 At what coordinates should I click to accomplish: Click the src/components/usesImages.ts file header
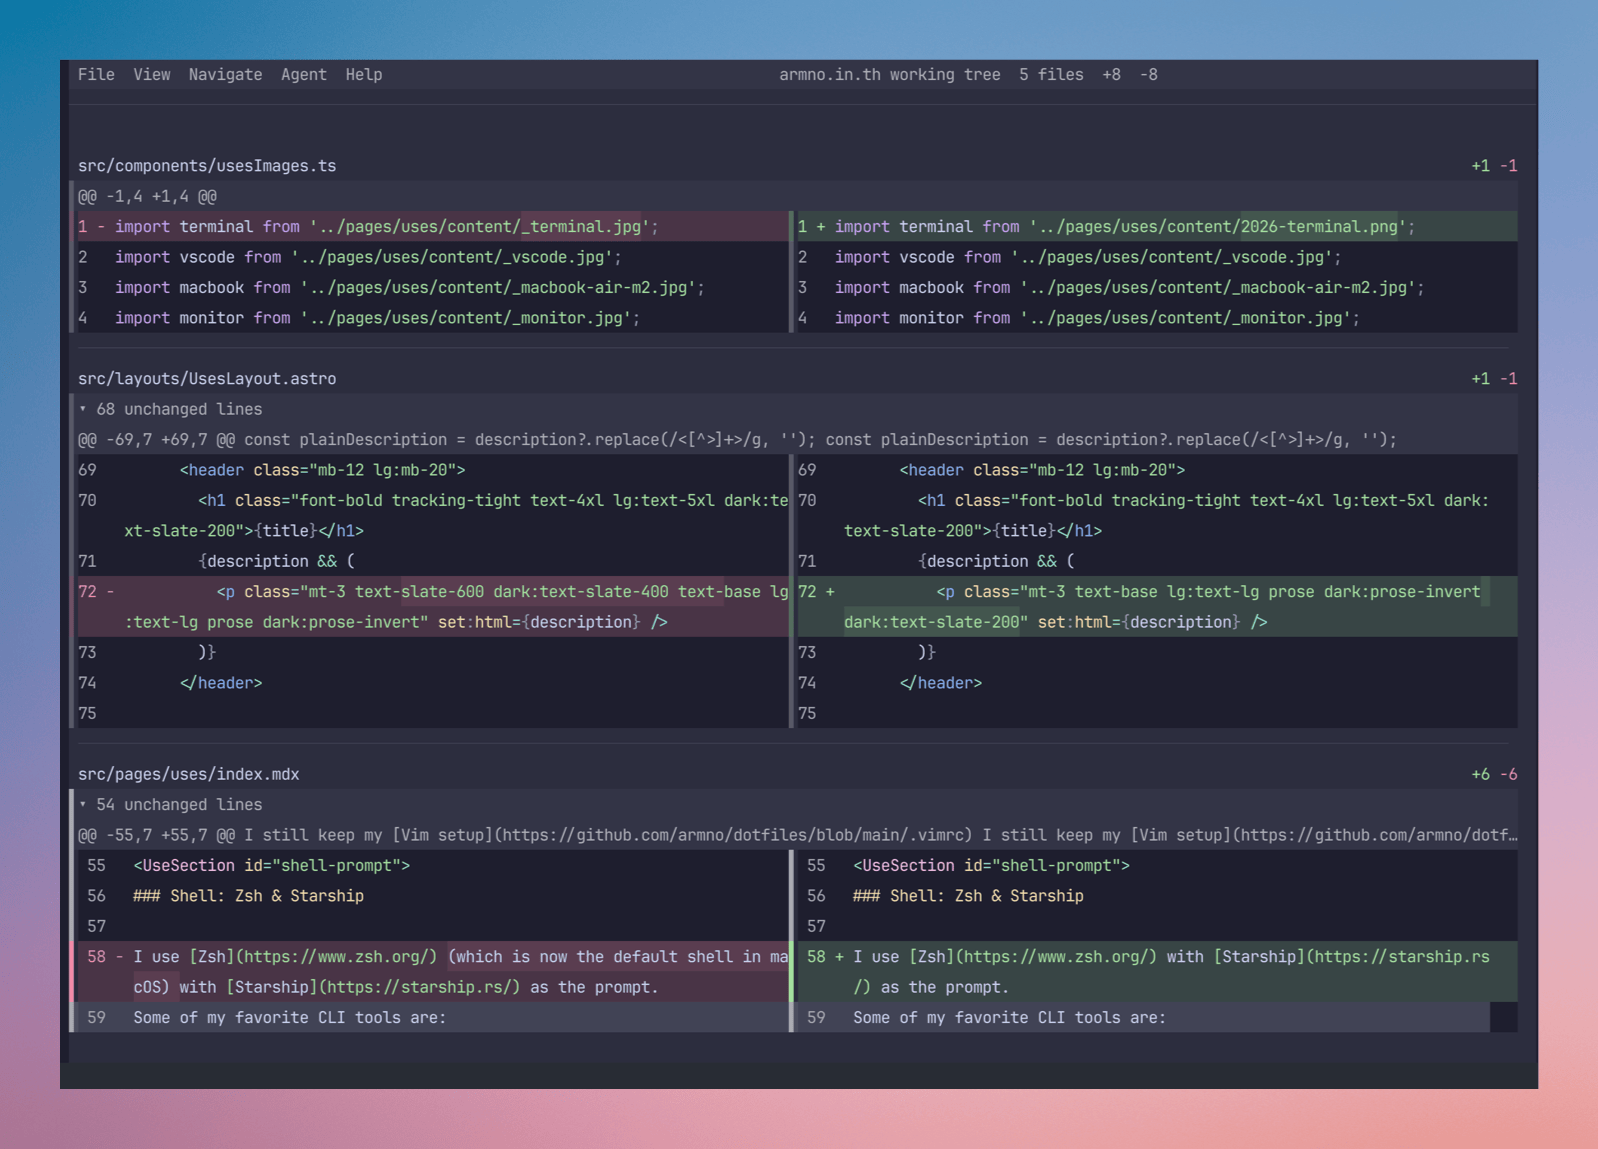pyautogui.click(x=207, y=166)
